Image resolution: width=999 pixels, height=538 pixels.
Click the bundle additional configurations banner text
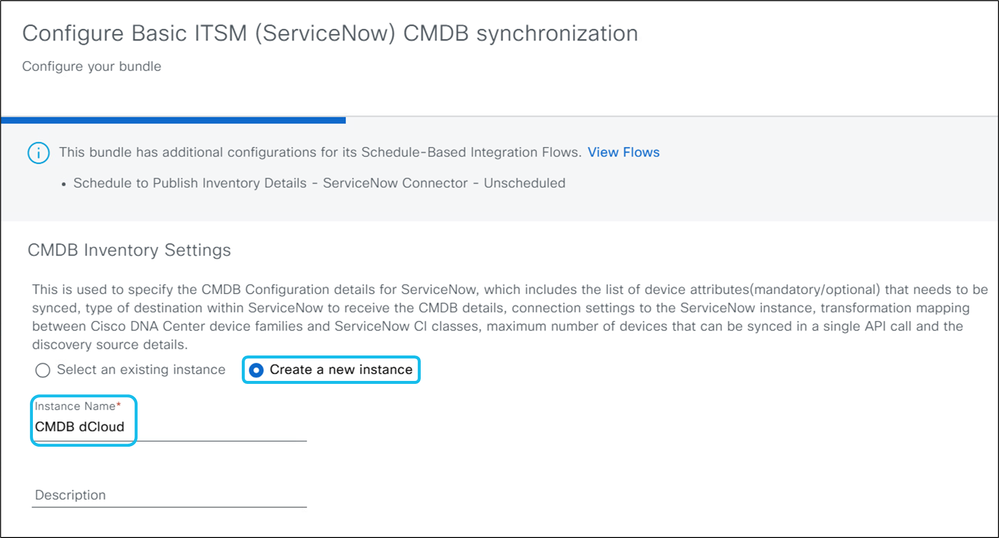pyautogui.click(x=320, y=152)
